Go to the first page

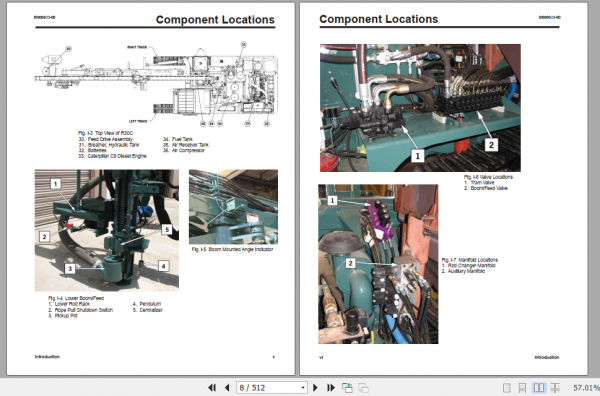212,388
